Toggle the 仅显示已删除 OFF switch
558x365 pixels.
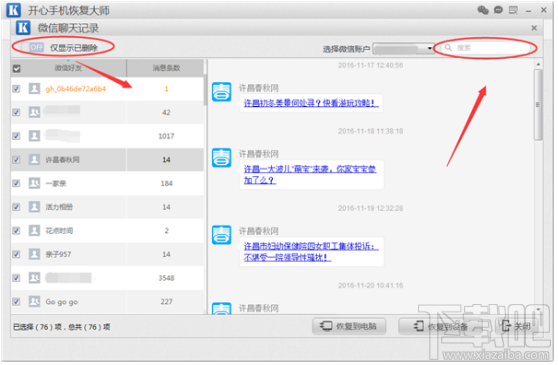click(36, 47)
